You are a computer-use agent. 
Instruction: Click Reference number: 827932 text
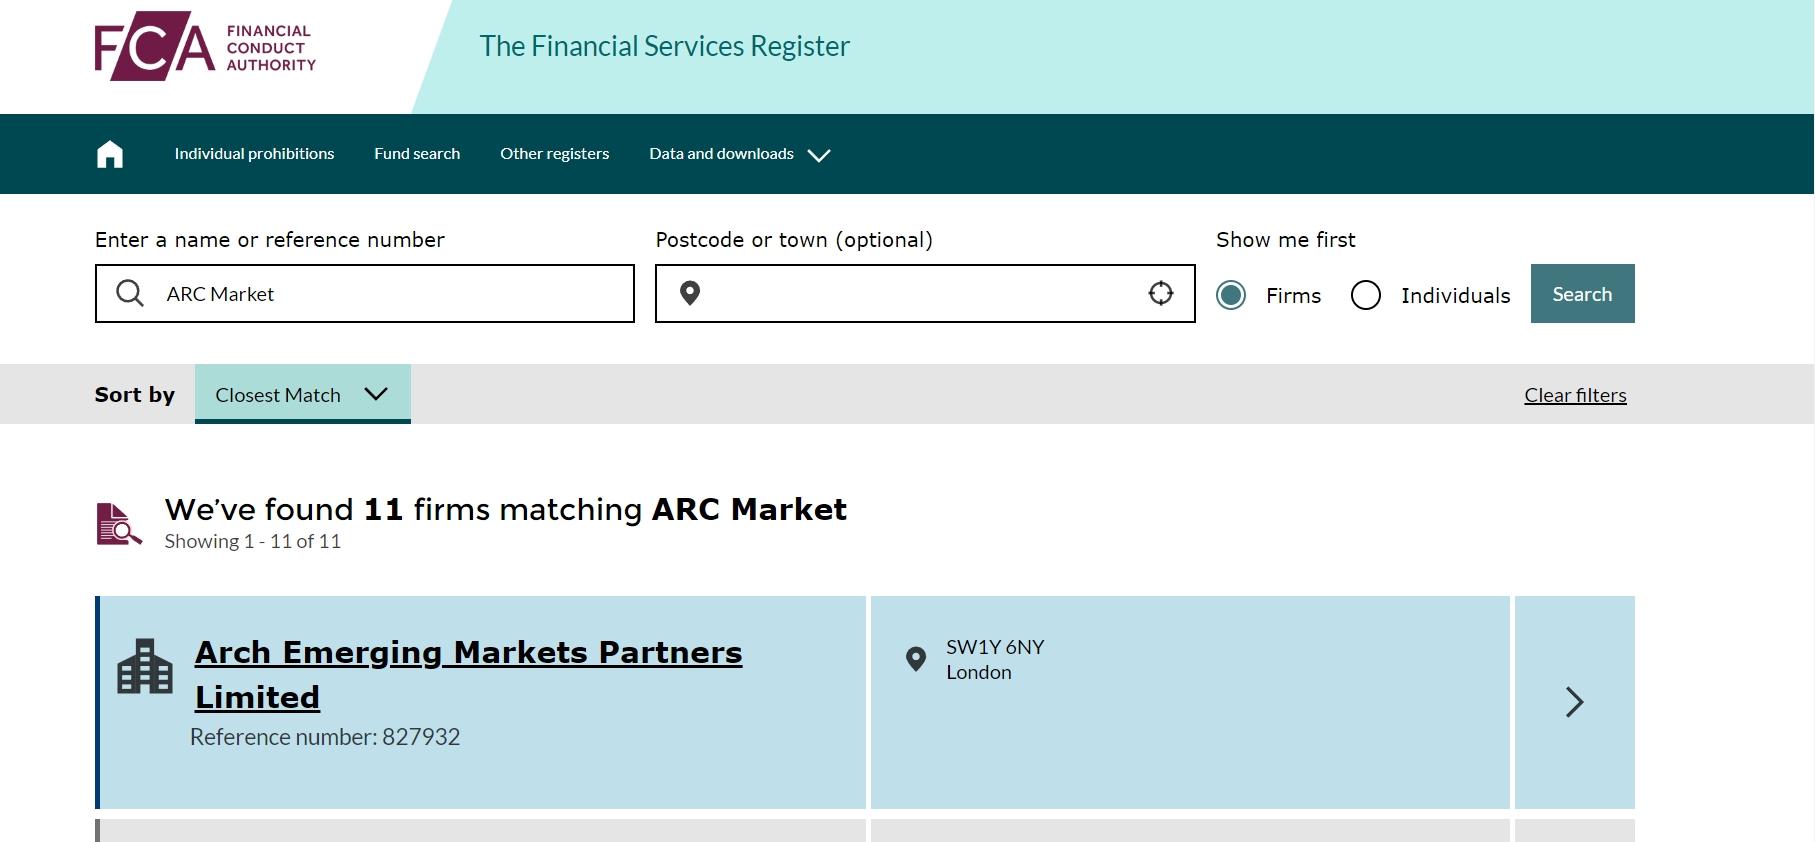[325, 737]
